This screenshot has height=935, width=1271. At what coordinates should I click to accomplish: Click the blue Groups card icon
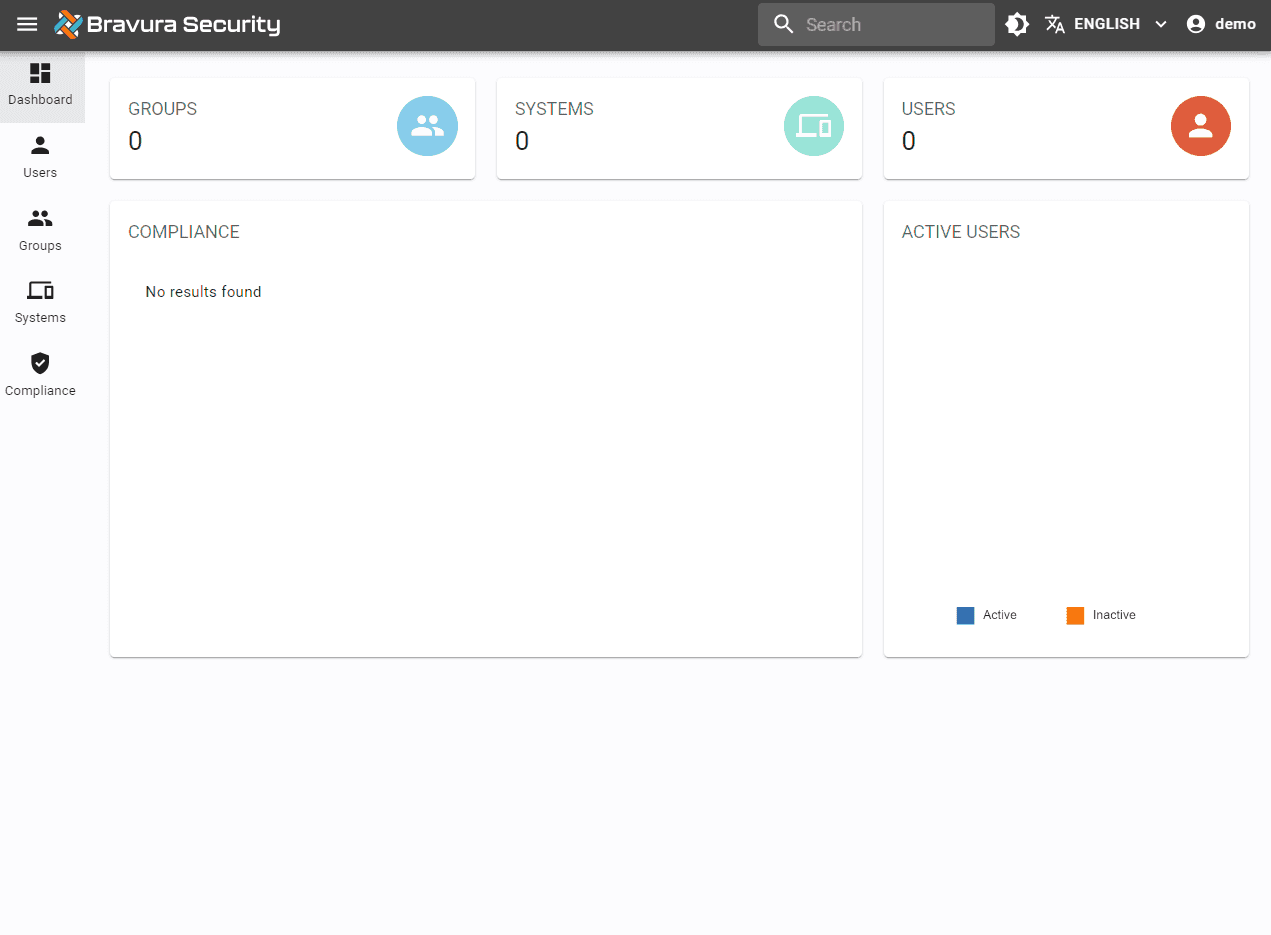click(427, 126)
